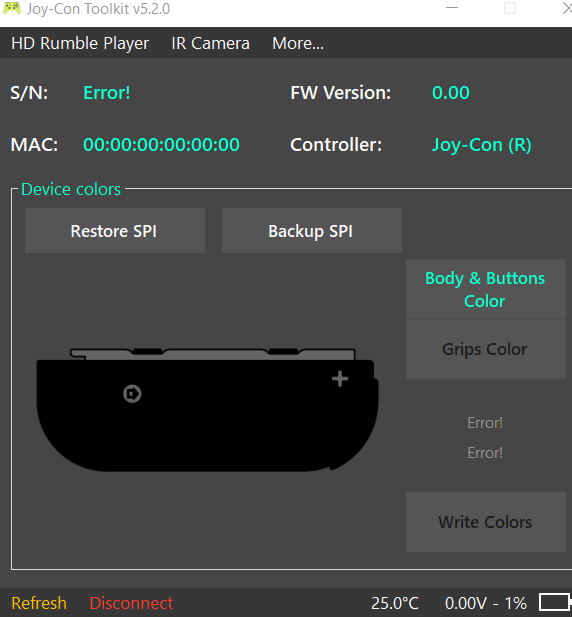572x617 pixels.
Task: Click the serial number Error! value
Action: (x=107, y=93)
